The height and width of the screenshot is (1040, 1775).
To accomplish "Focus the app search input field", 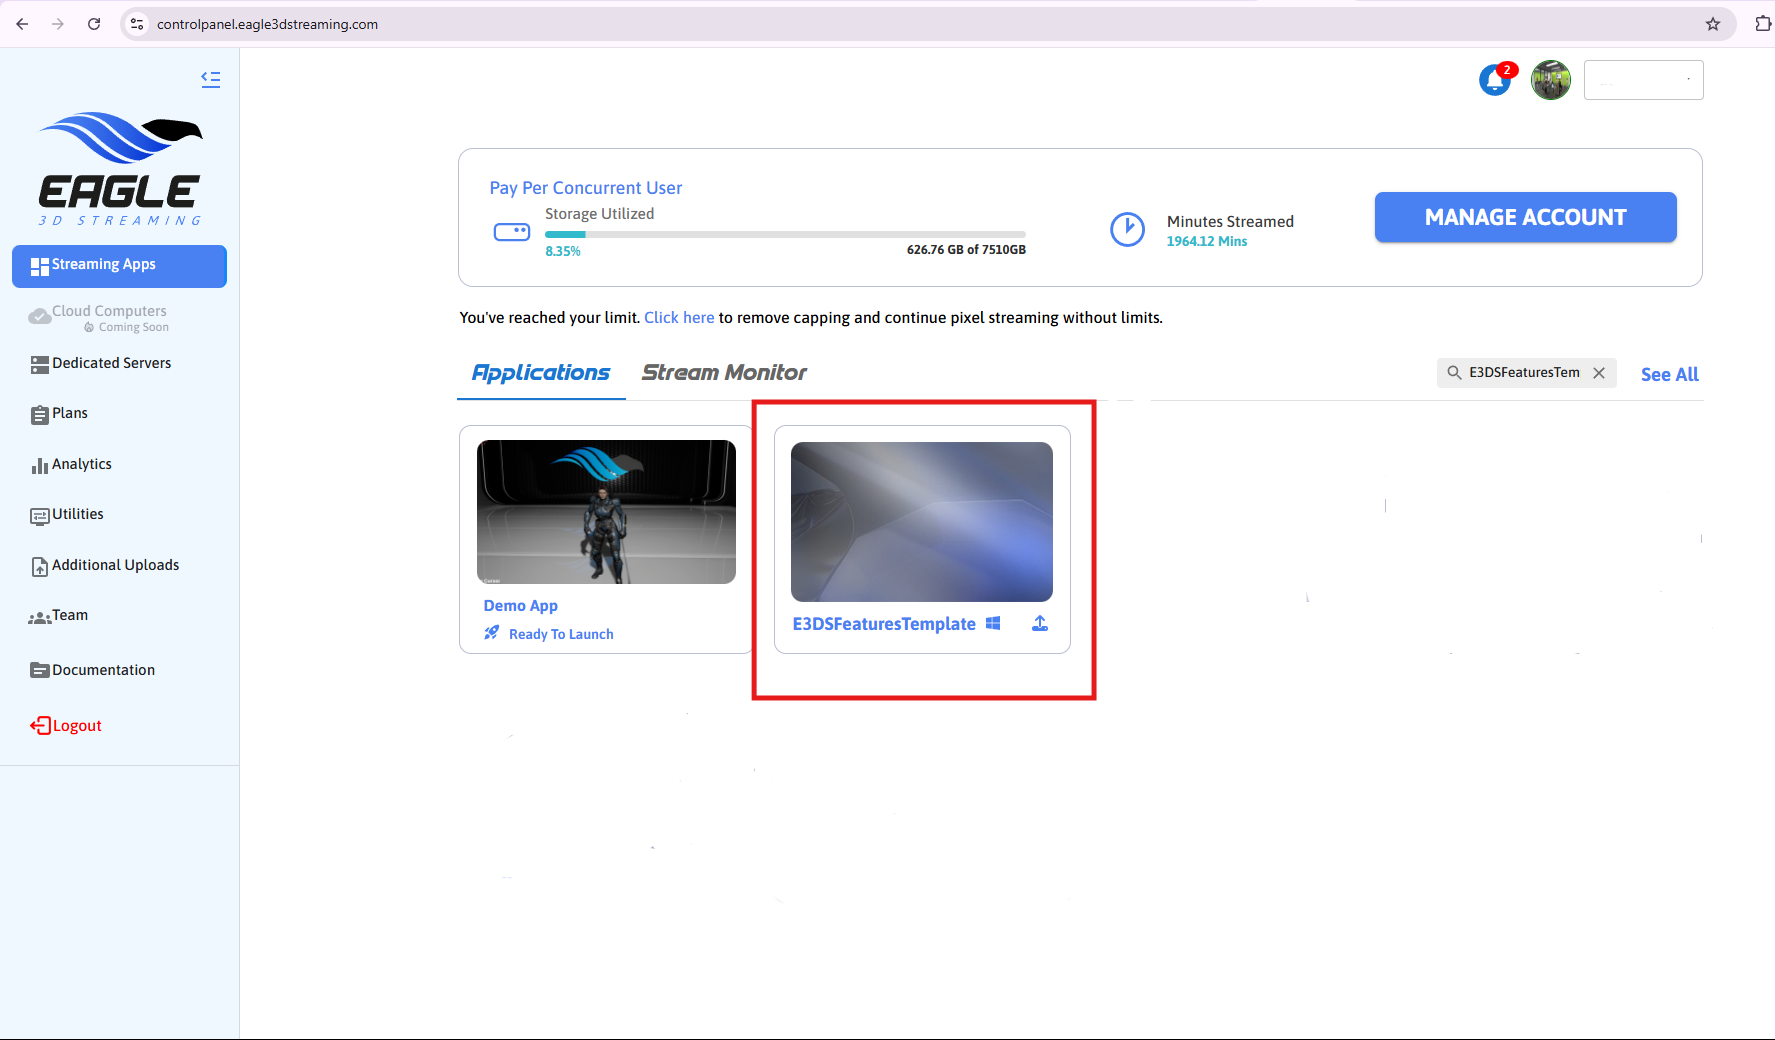I will 1524,373.
